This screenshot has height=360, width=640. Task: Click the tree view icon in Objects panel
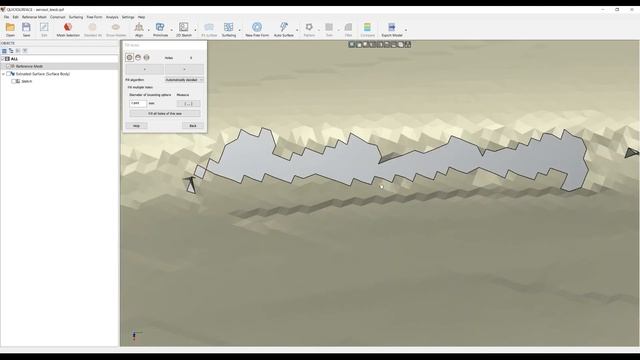pyautogui.click(x=11, y=51)
